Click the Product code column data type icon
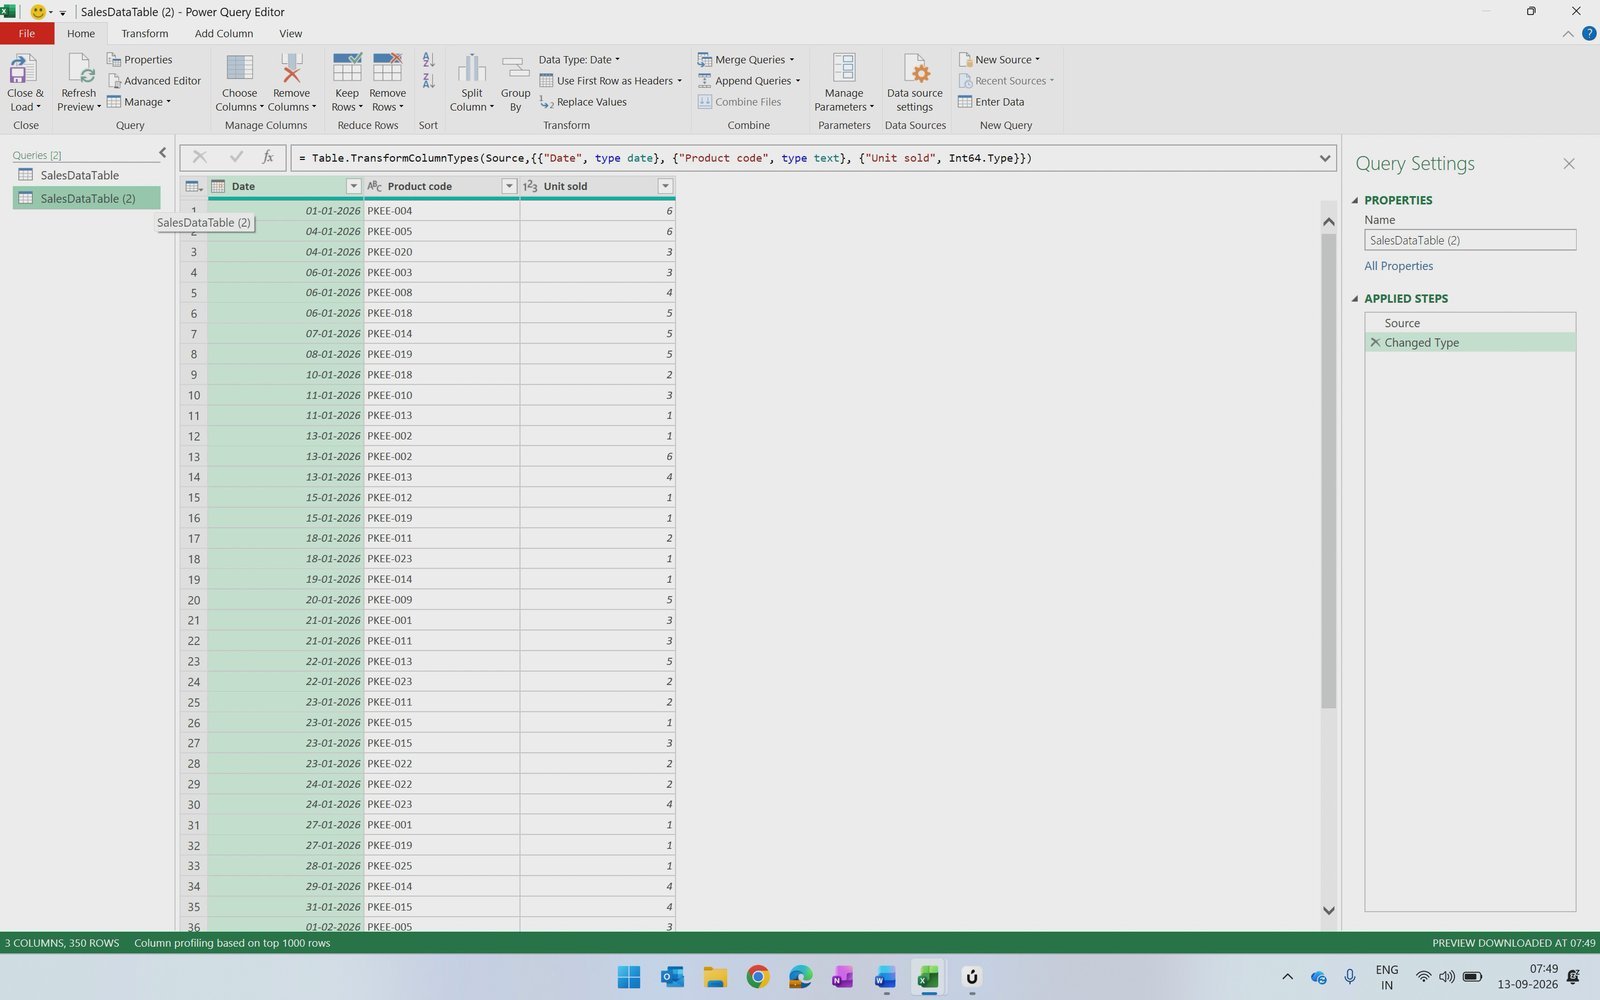The image size is (1600, 1000). 375,187
